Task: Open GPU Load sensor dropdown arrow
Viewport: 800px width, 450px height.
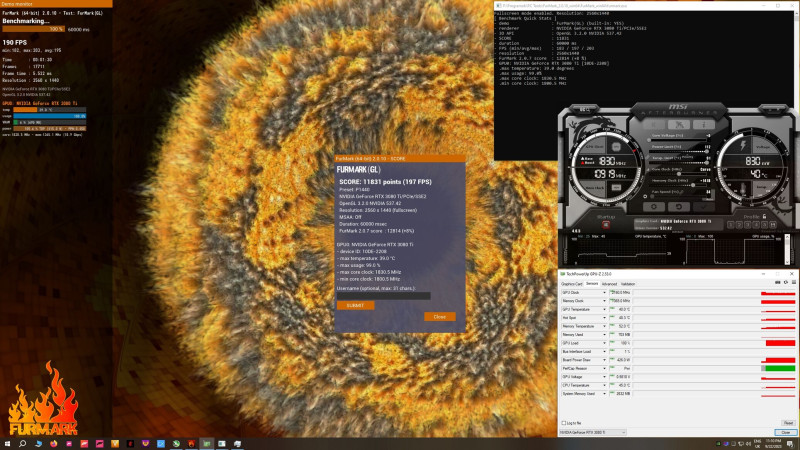Action: tap(605, 343)
